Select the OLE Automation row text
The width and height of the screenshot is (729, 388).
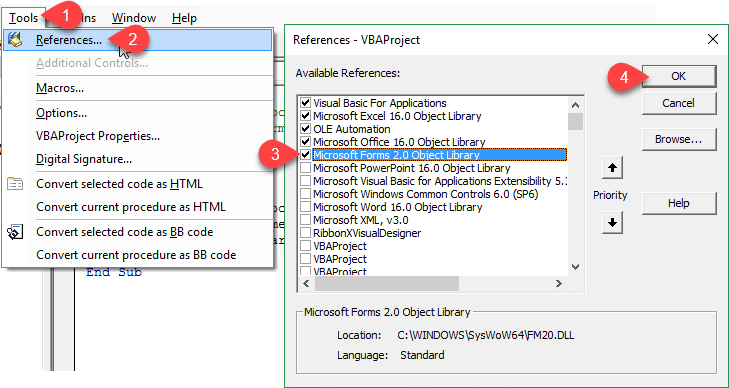[352, 129]
